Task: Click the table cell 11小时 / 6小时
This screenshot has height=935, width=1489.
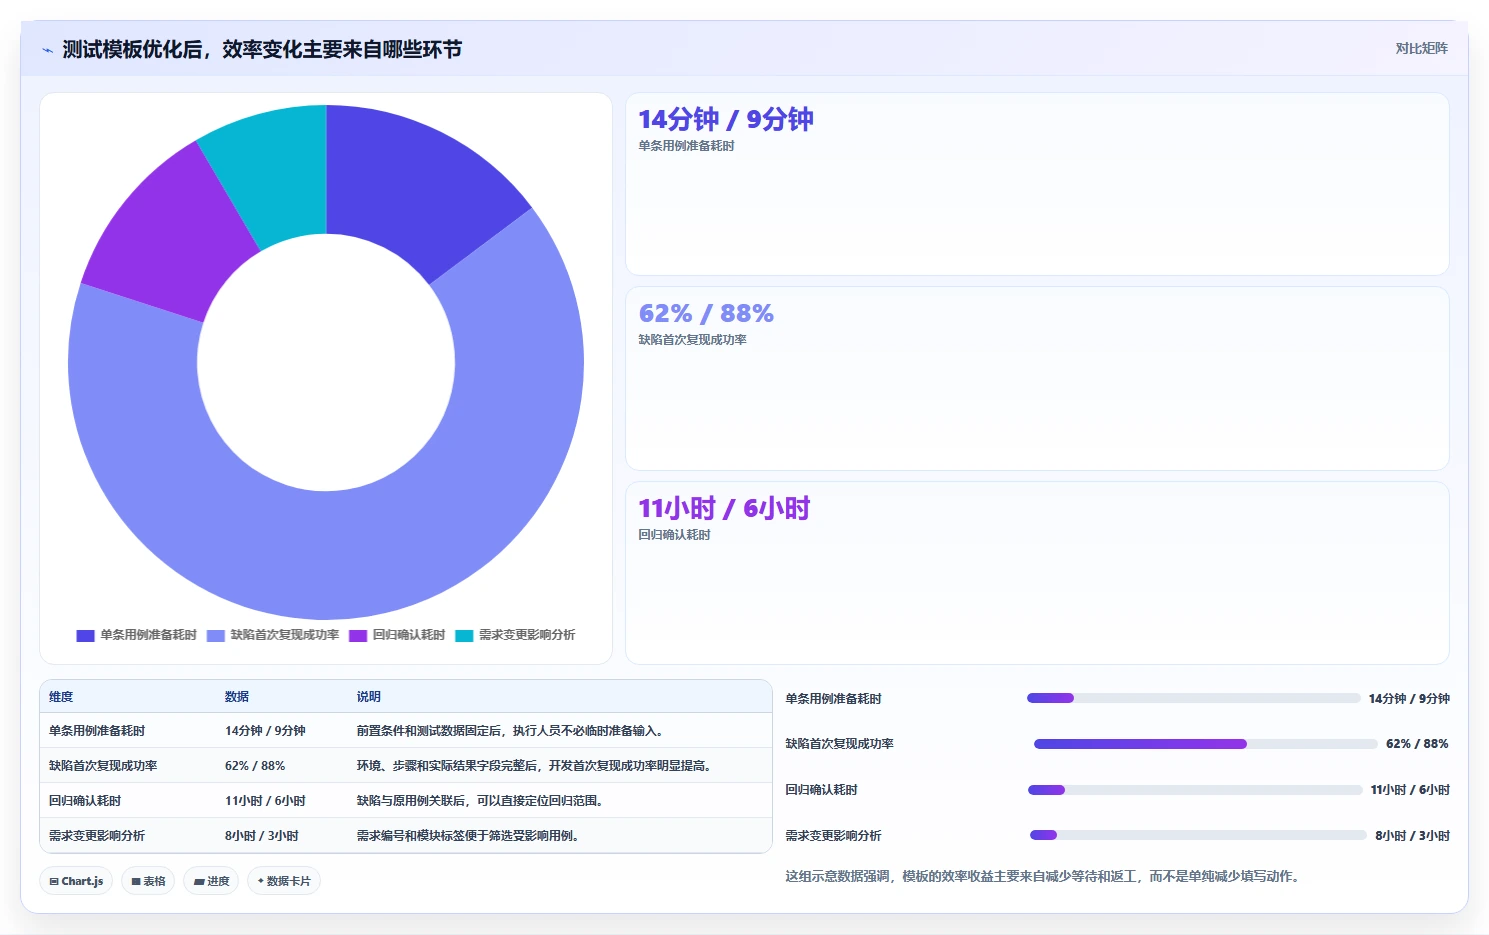Action: pos(265,801)
